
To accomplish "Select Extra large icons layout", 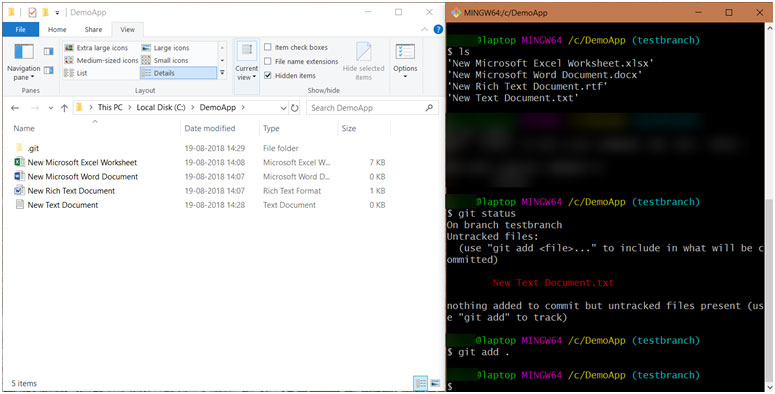I will (x=96, y=48).
